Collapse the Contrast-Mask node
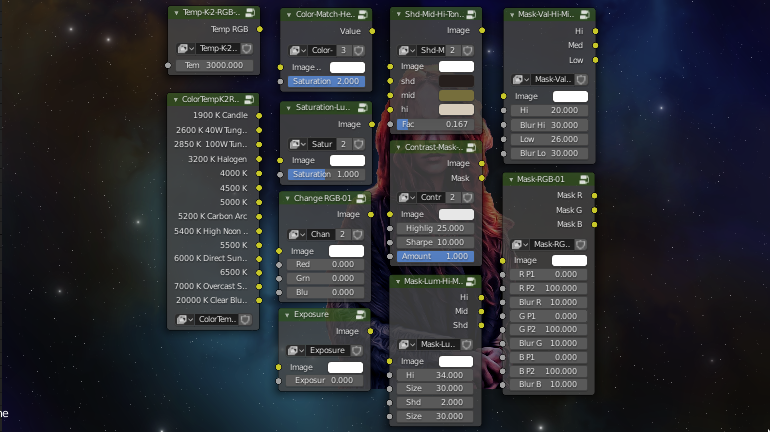The width and height of the screenshot is (770, 432). 398,147
